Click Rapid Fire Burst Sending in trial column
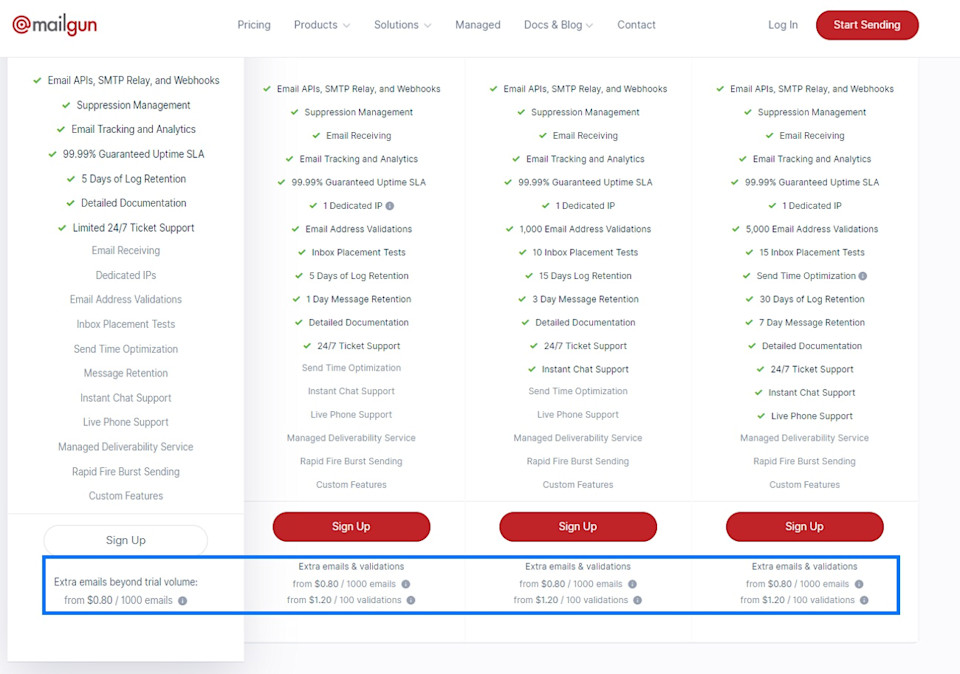This screenshot has height=674, width=960. coord(126,472)
